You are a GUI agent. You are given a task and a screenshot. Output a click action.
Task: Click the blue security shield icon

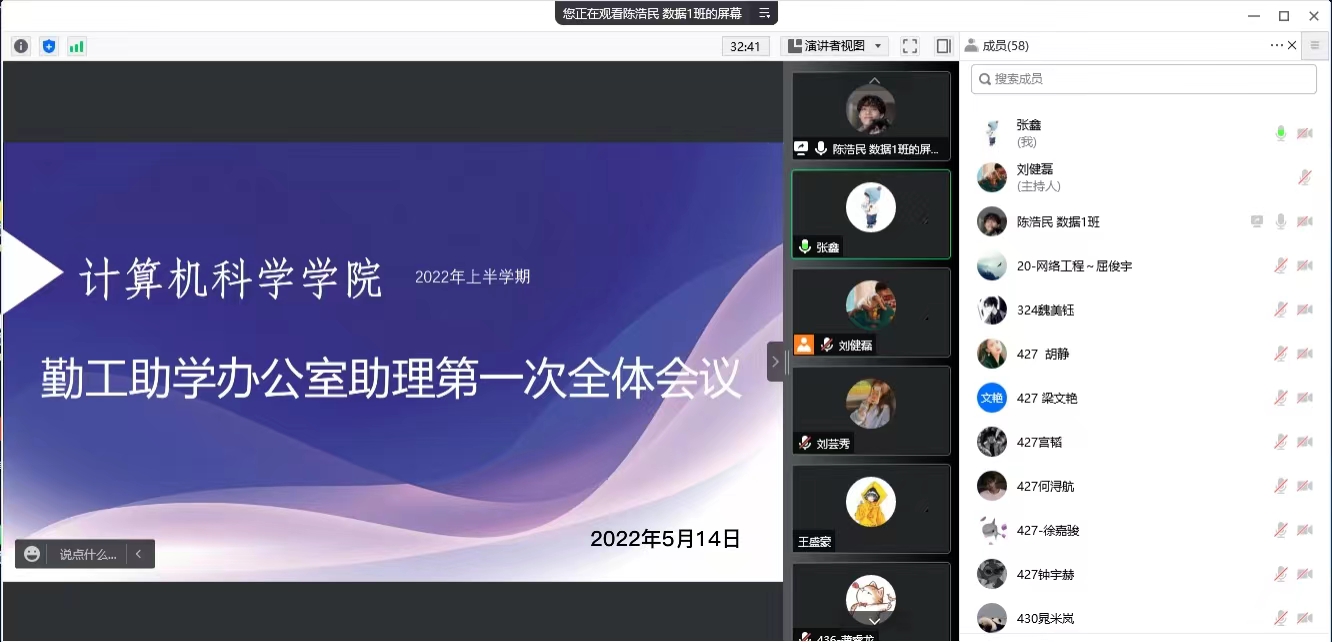[49, 46]
